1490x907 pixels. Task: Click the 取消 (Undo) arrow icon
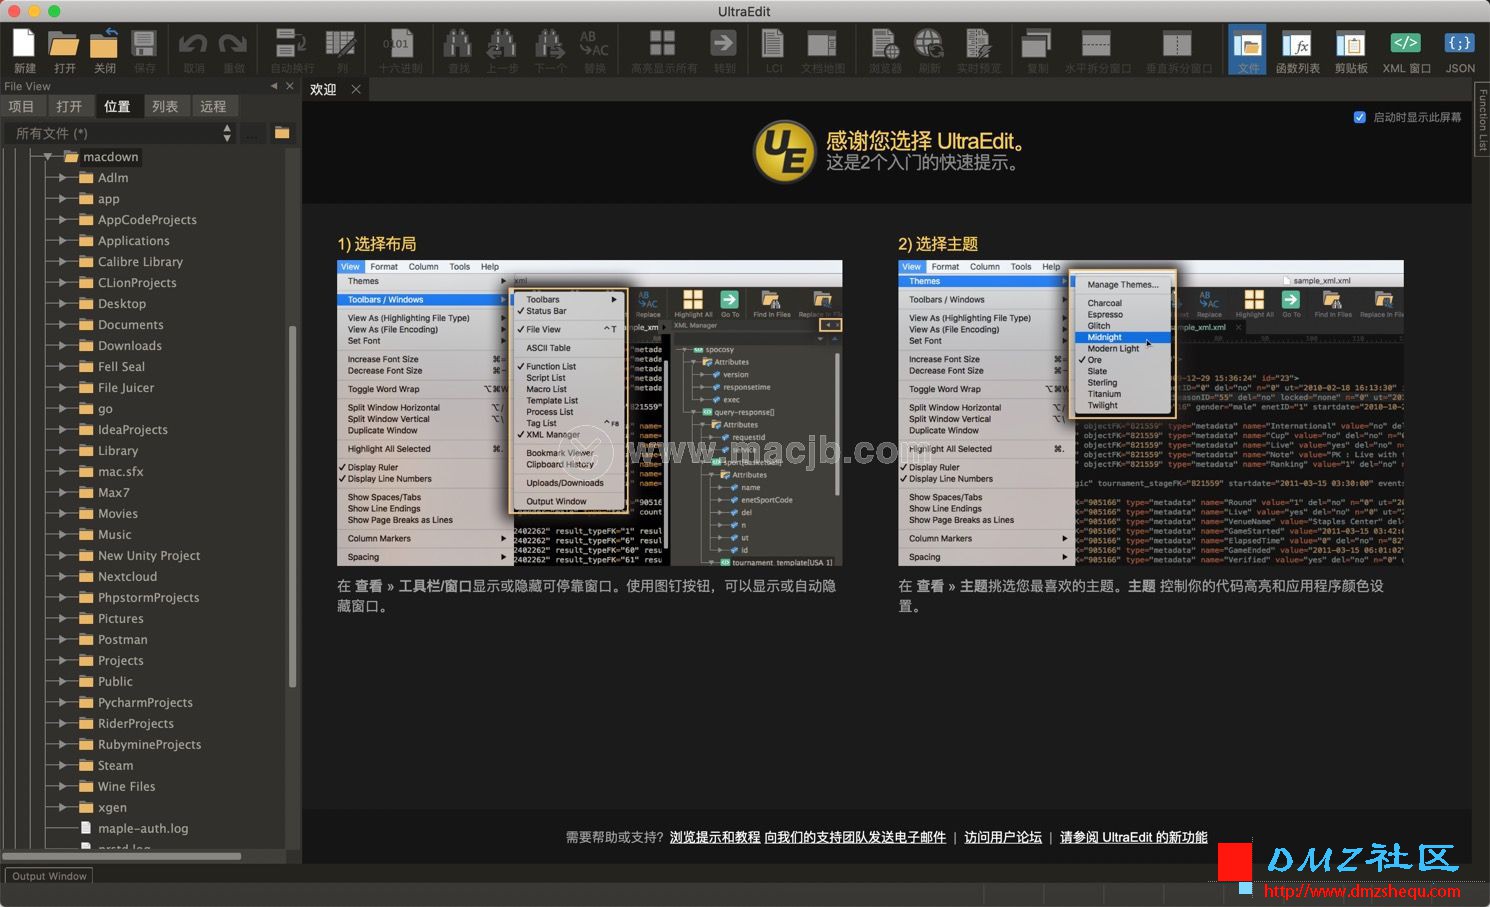point(193,45)
